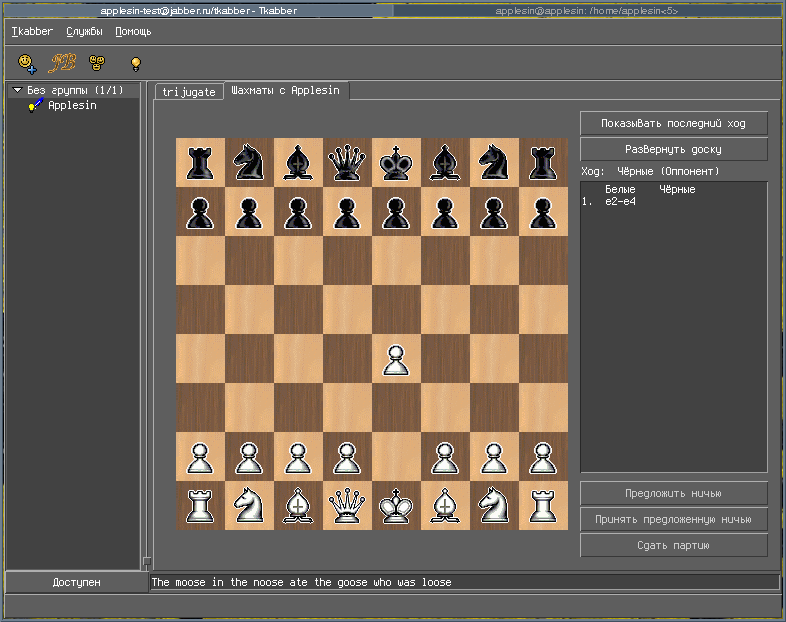Select the white rook on a1

tap(200, 506)
